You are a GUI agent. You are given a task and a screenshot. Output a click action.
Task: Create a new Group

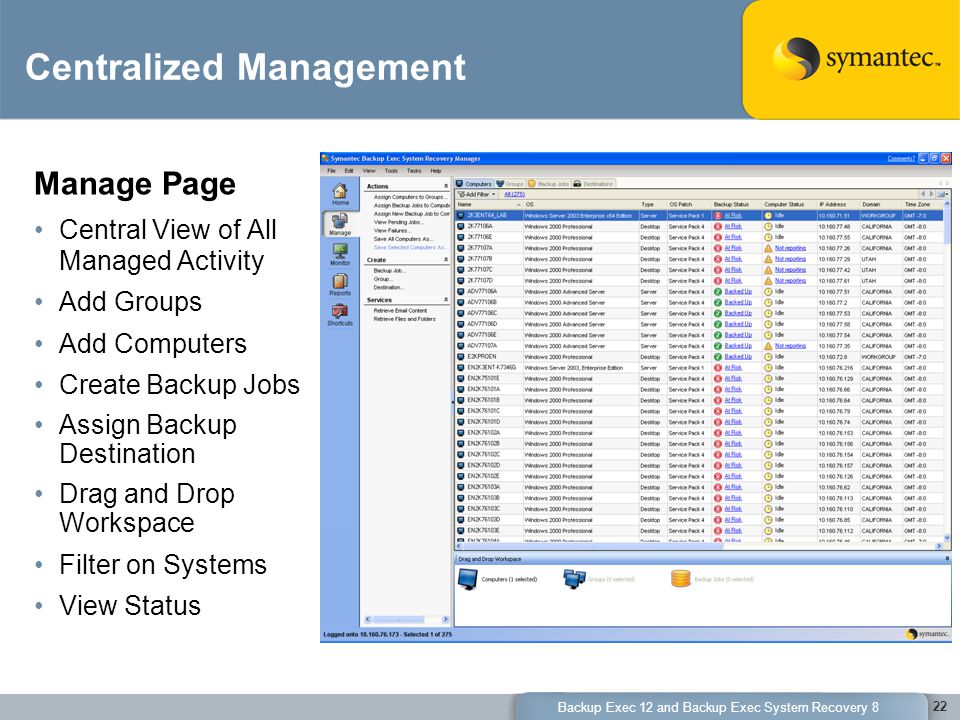tap(382, 279)
